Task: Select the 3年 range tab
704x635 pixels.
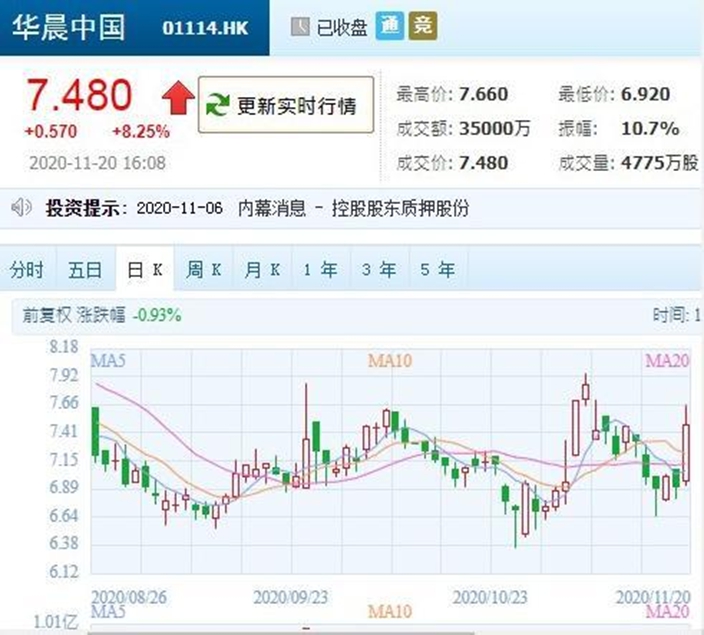Action: pos(379,269)
